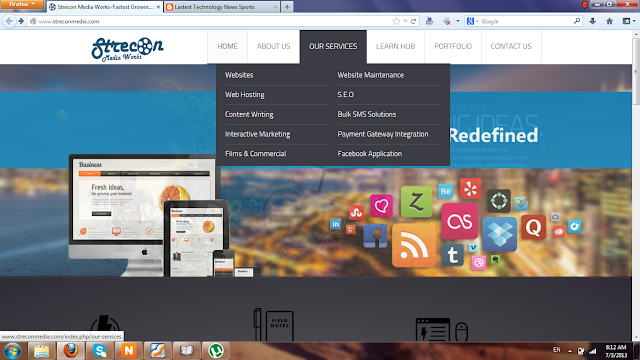Go back with the browser back arrow

9,21
